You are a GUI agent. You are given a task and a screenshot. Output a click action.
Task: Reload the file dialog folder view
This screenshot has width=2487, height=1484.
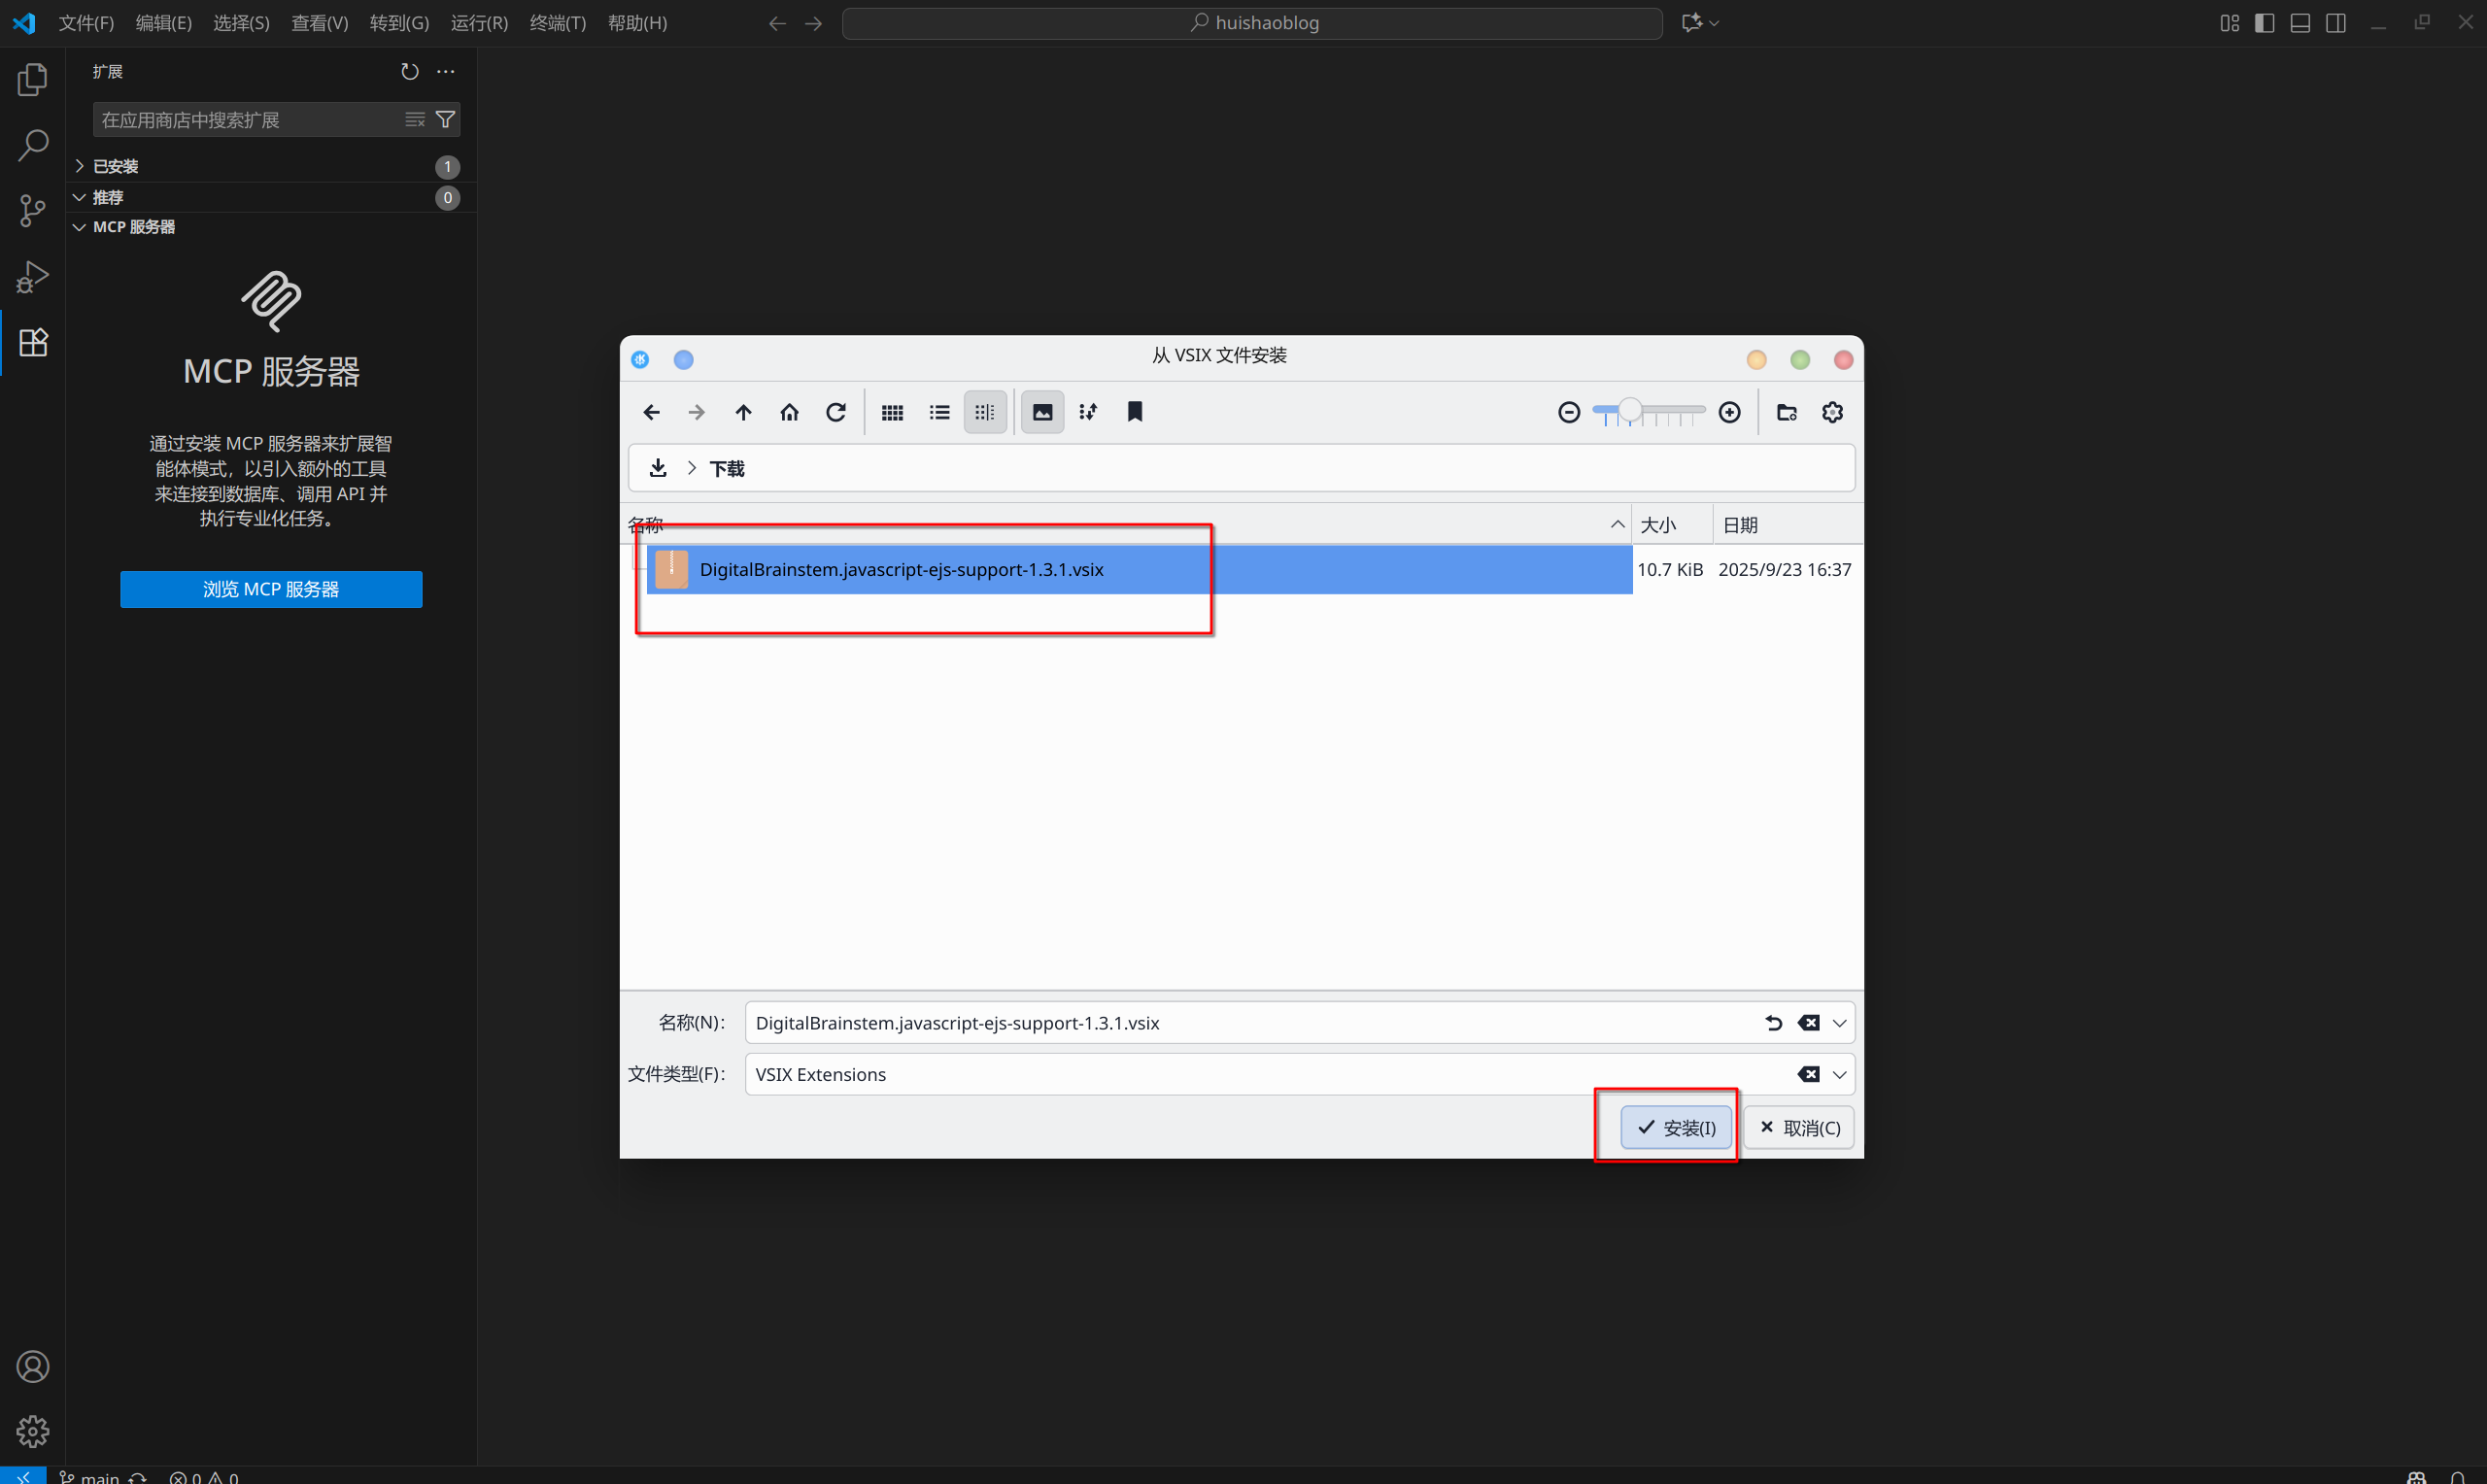pyautogui.click(x=836, y=412)
